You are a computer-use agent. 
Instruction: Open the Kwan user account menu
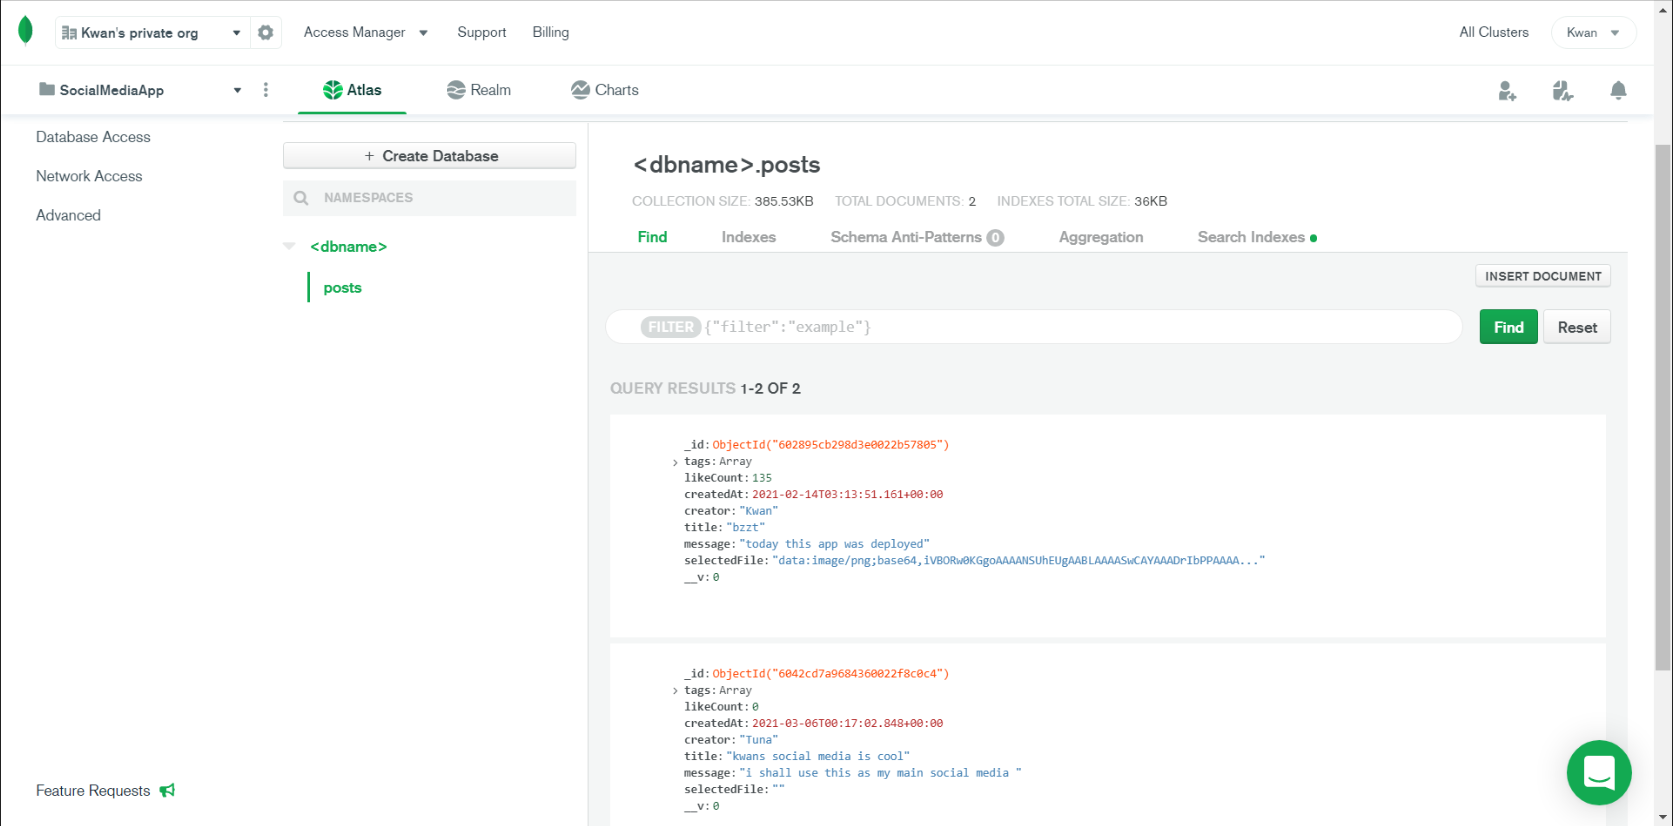point(1593,32)
